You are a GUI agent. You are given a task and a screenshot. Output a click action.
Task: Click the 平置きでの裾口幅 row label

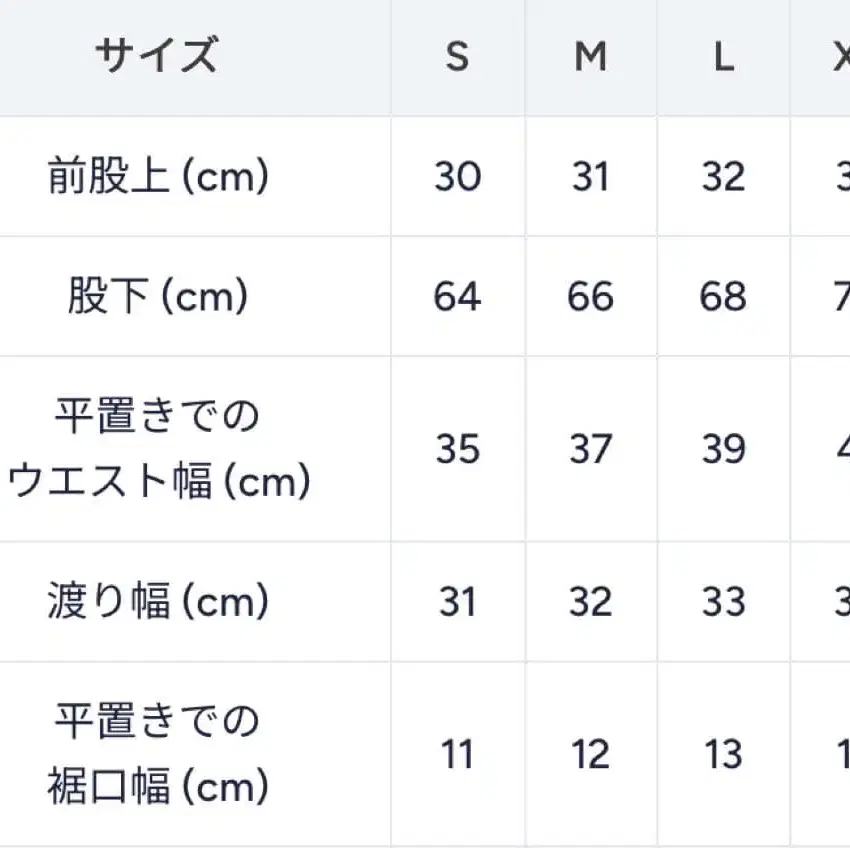pyautogui.click(x=158, y=754)
